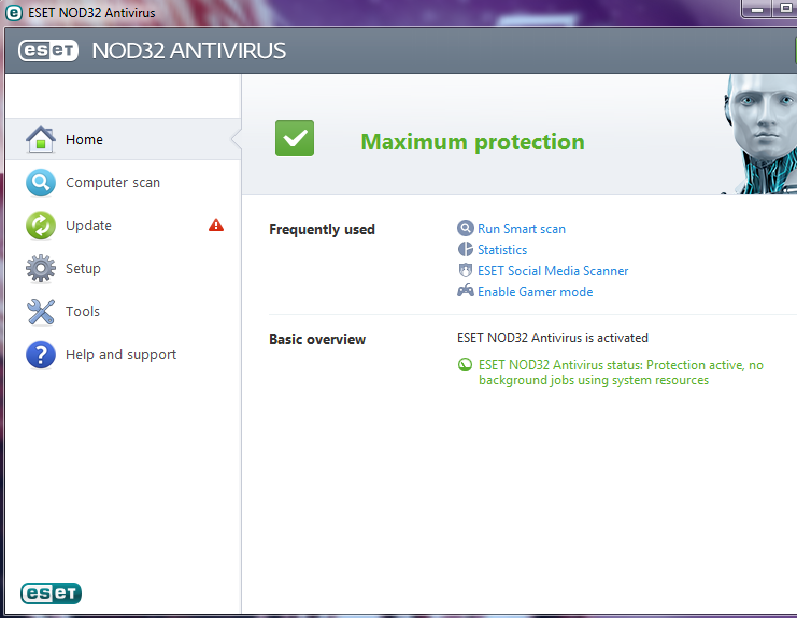Viewport: 797px width, 618px height.
Task: Click the Computer scan magnifier icon
Action: coord(41,183)
